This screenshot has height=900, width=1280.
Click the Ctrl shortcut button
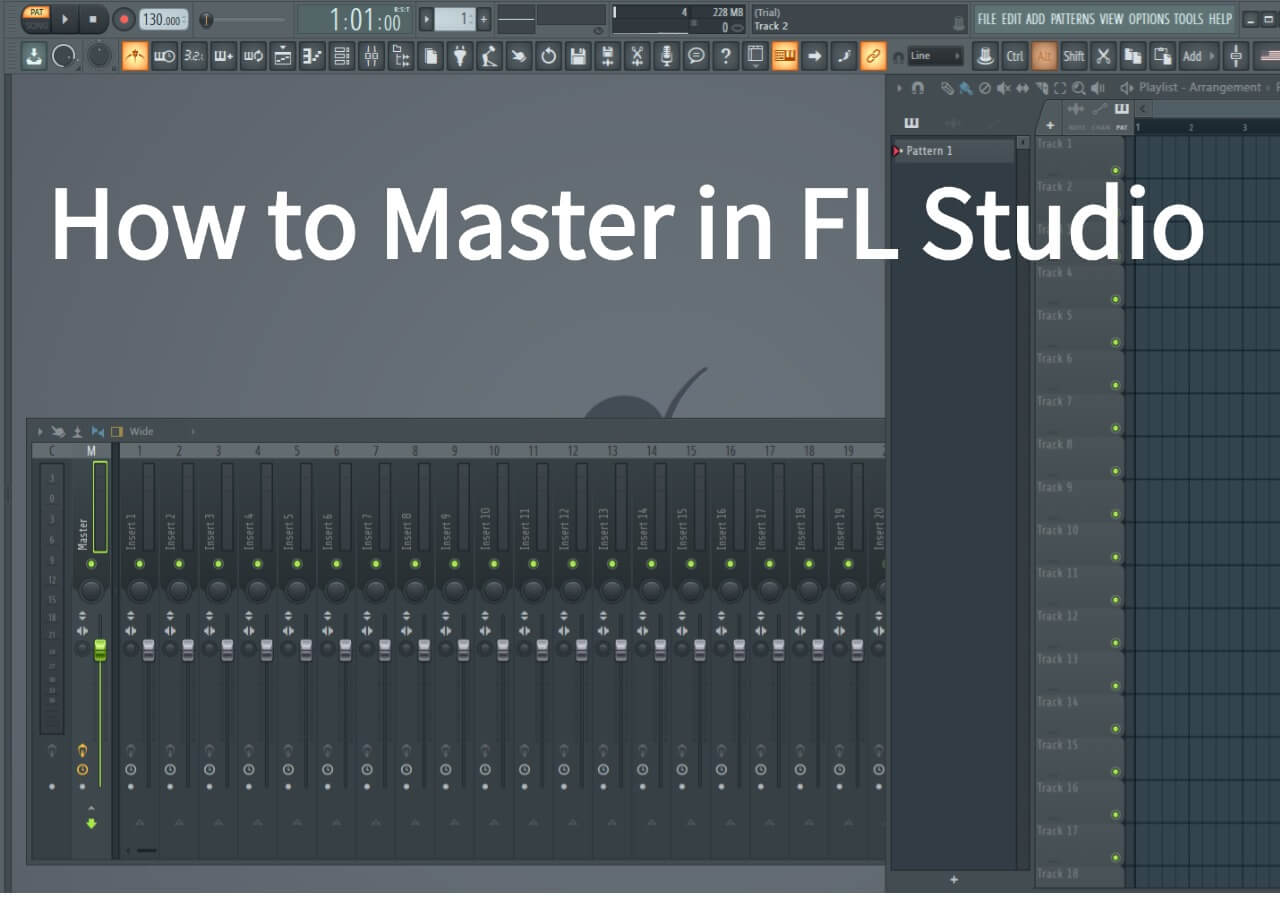click(x=1015, y=57)
